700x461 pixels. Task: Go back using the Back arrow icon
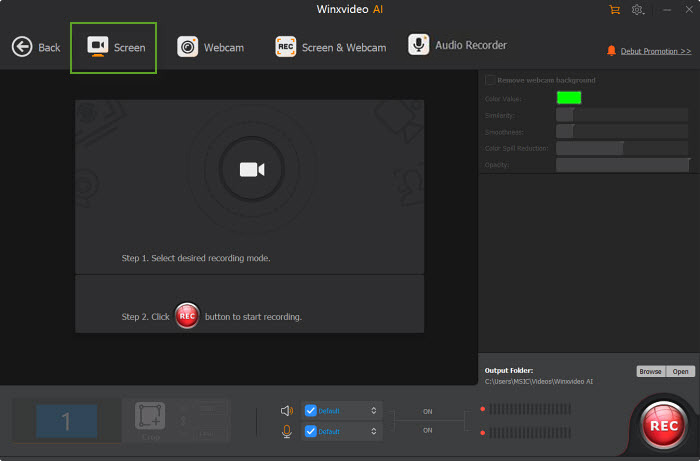pyautogui.click(x=22, y=47)
